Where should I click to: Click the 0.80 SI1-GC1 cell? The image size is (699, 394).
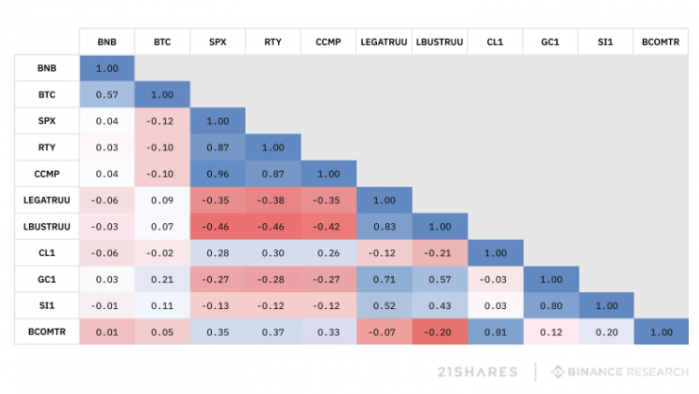[x=551, y=306]
